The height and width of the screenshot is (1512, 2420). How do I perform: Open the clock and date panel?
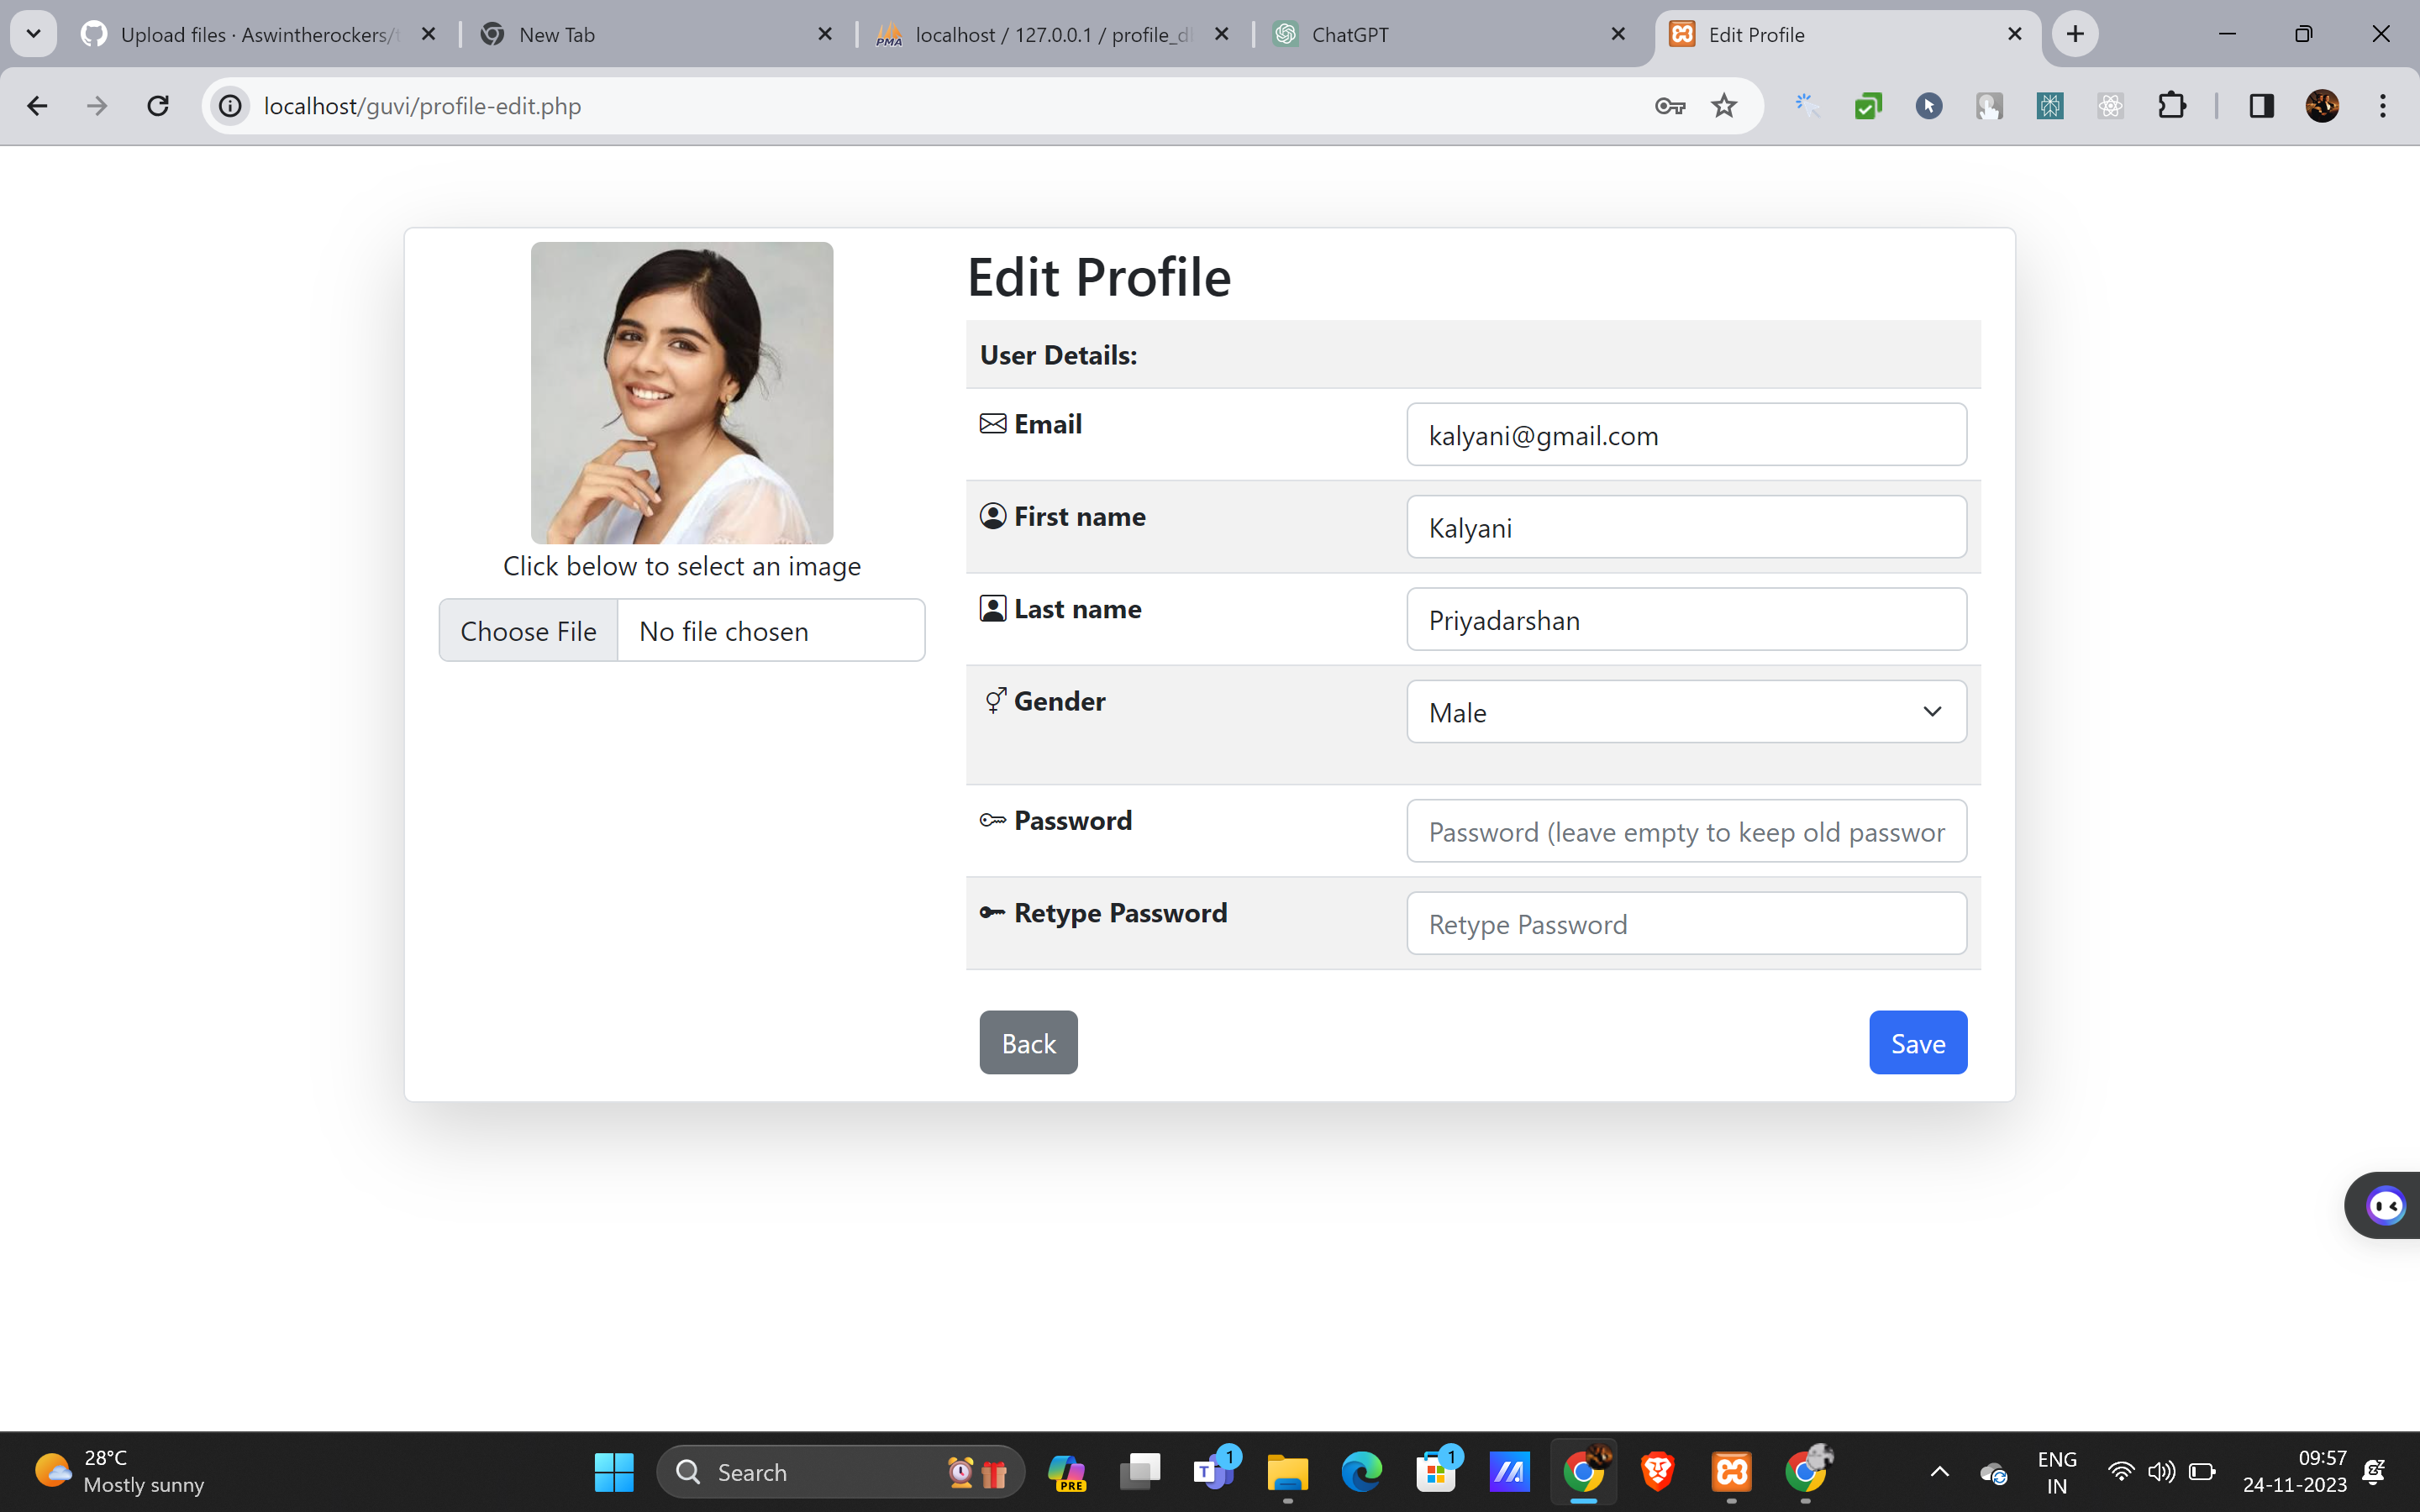(2293, 1472)
